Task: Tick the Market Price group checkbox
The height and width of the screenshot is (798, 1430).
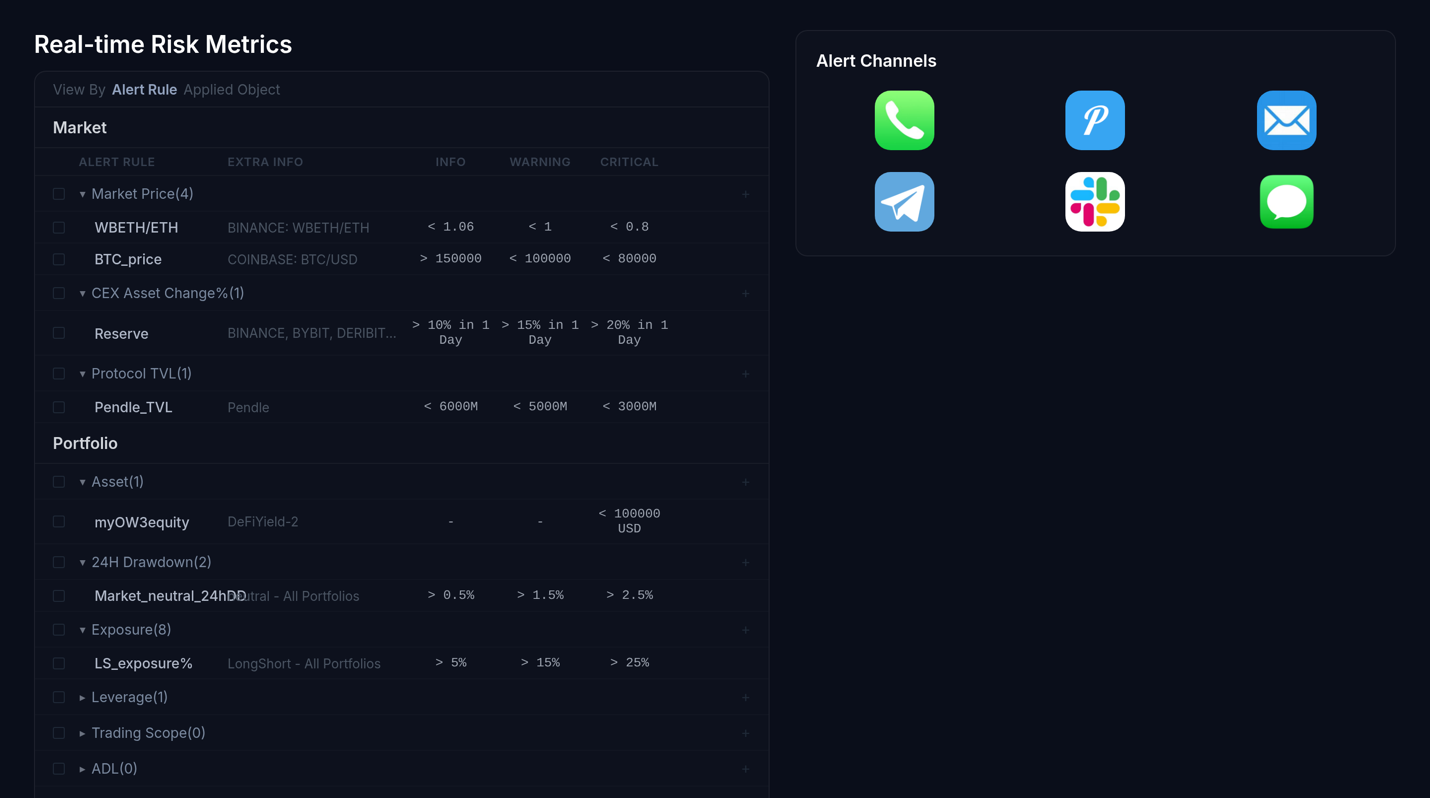Action: coord(59,194)
